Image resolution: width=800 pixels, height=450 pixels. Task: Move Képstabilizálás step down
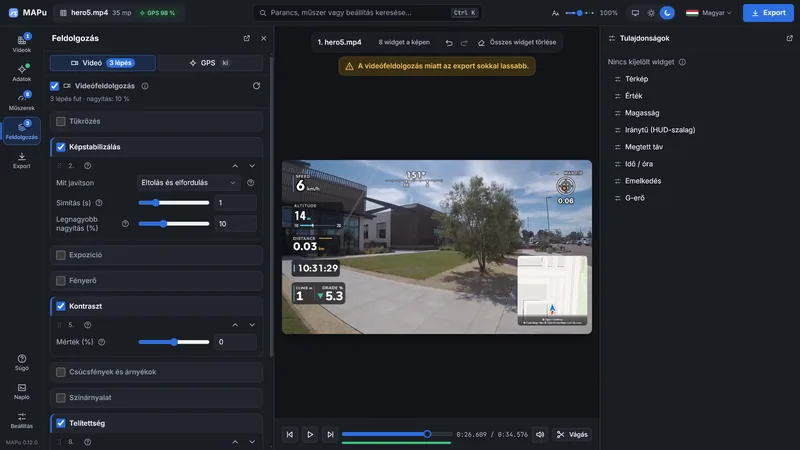point(252,166)
